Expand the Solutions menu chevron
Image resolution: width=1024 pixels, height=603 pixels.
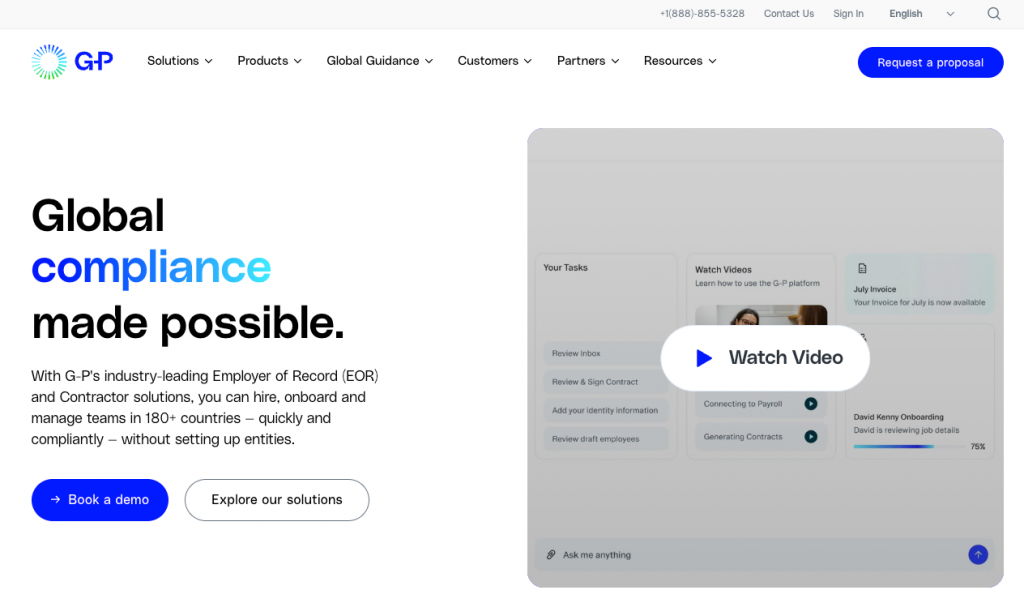(x=208, y=61)
